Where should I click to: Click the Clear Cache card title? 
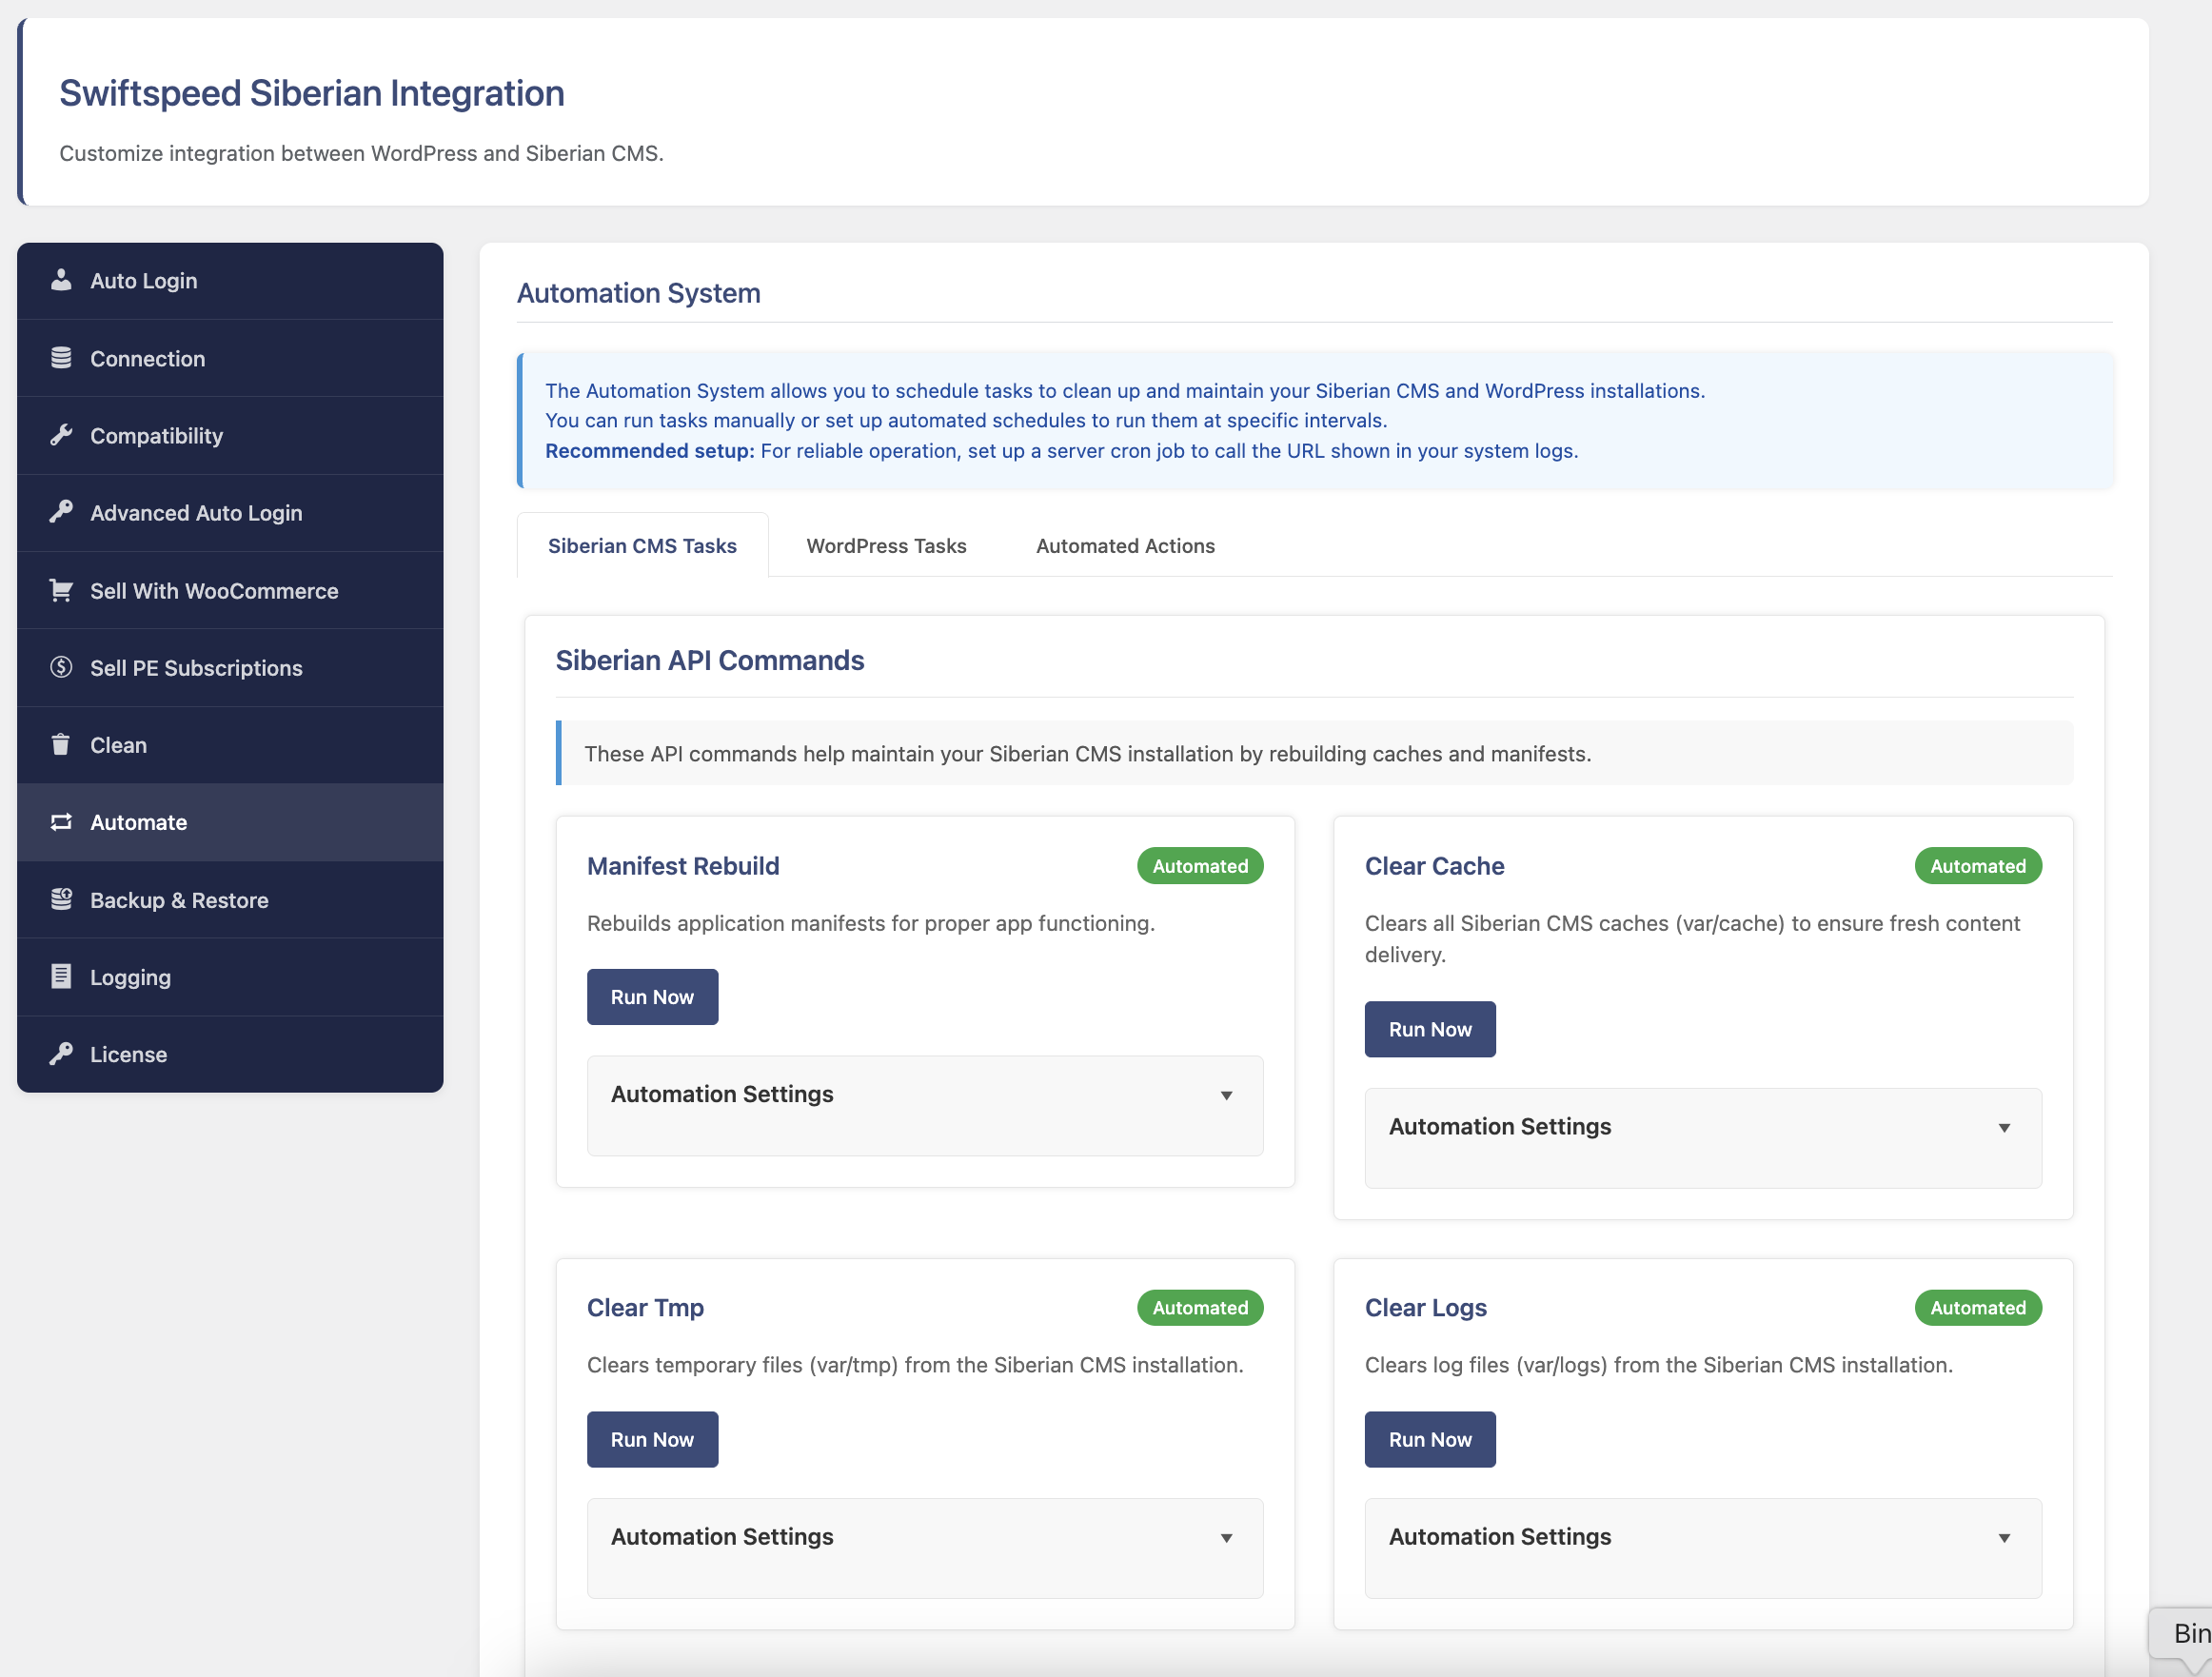tap(1434, 866)
